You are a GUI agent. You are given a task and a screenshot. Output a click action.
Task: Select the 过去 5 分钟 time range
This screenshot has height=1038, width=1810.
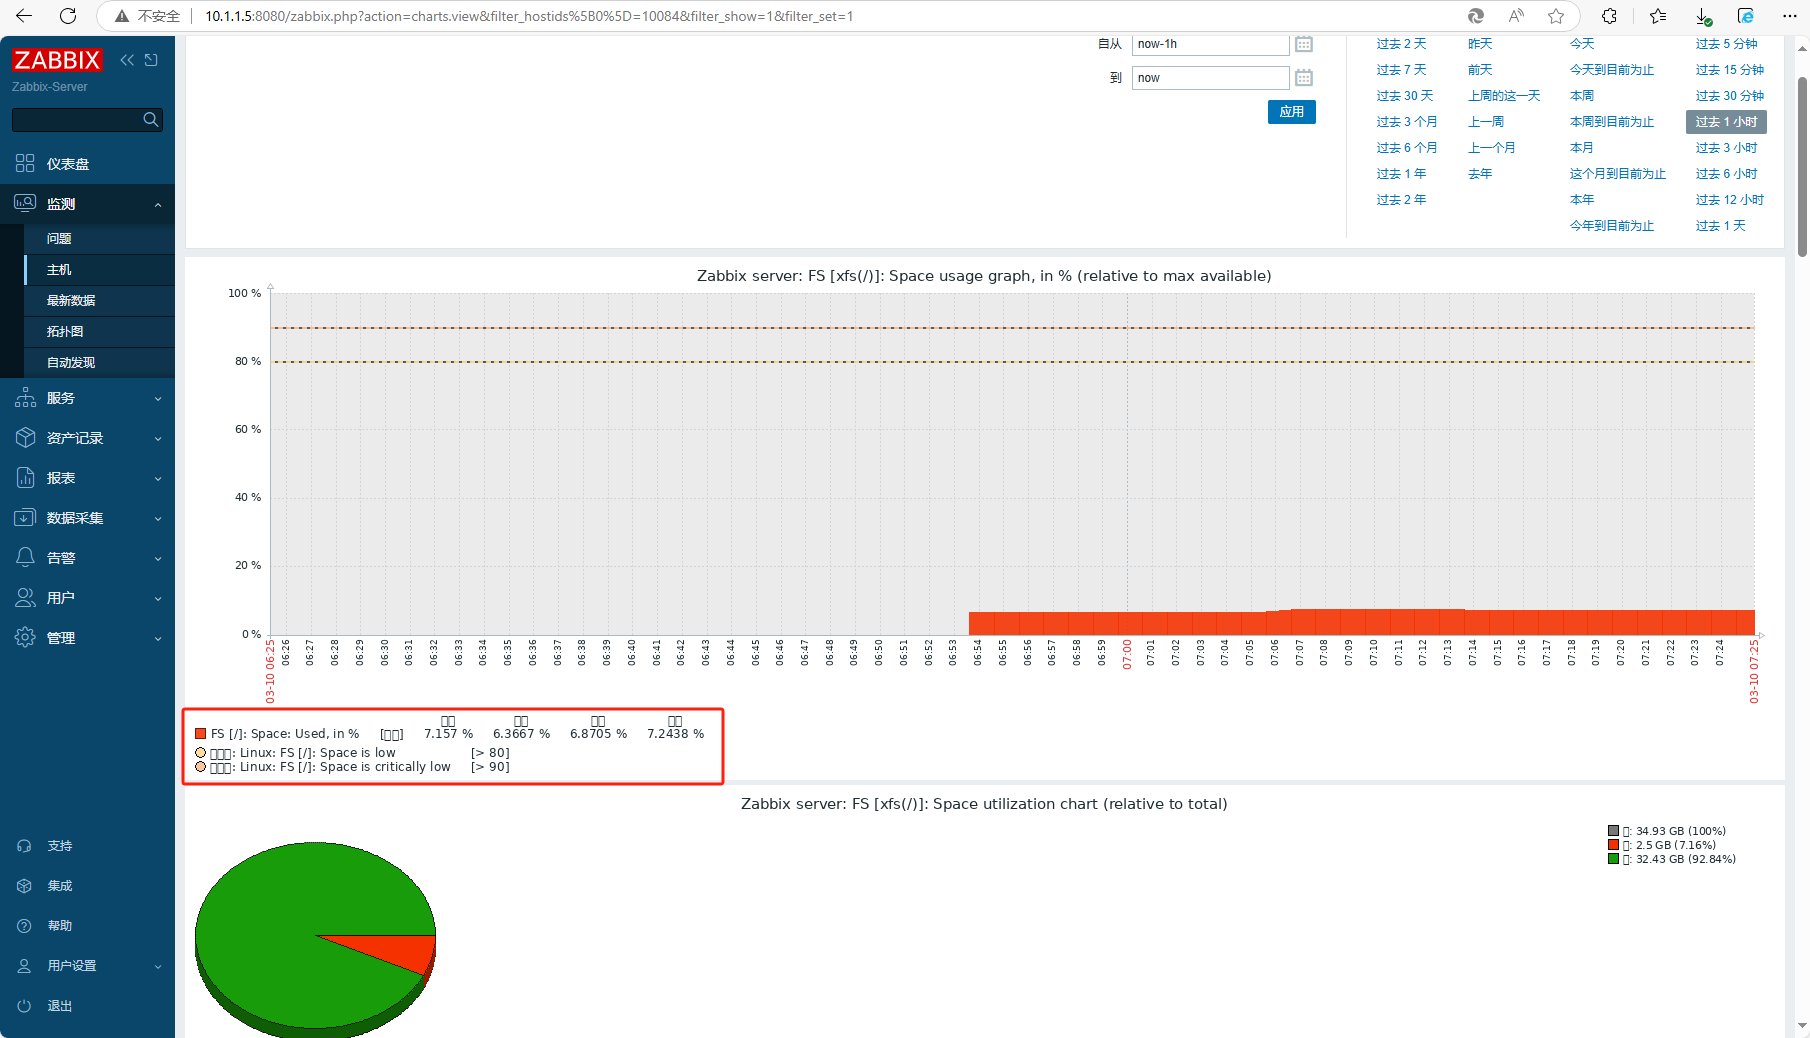pyautogui.click(x=1727, y=44)
